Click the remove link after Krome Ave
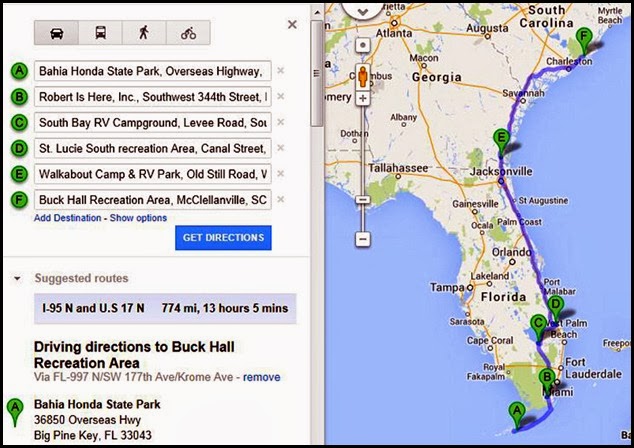This screenshot has height=448, width=634. tap(261, 377)
